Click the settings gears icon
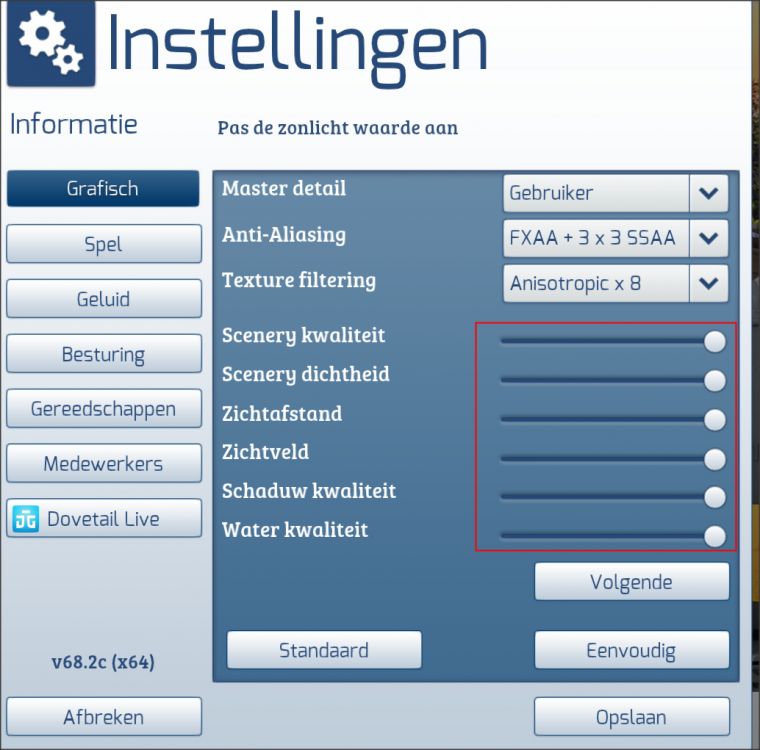760x750 pixels. (x=51, y=43)
